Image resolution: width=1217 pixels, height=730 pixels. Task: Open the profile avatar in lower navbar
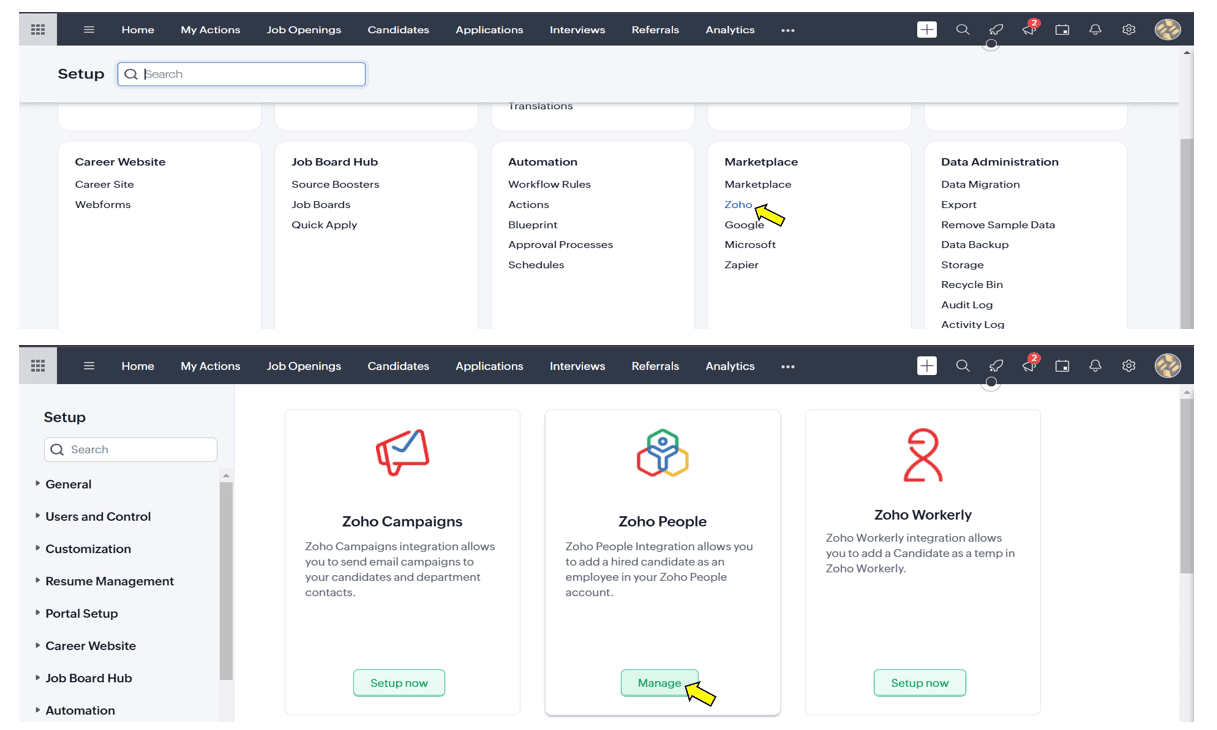(x=1167, y=366)
